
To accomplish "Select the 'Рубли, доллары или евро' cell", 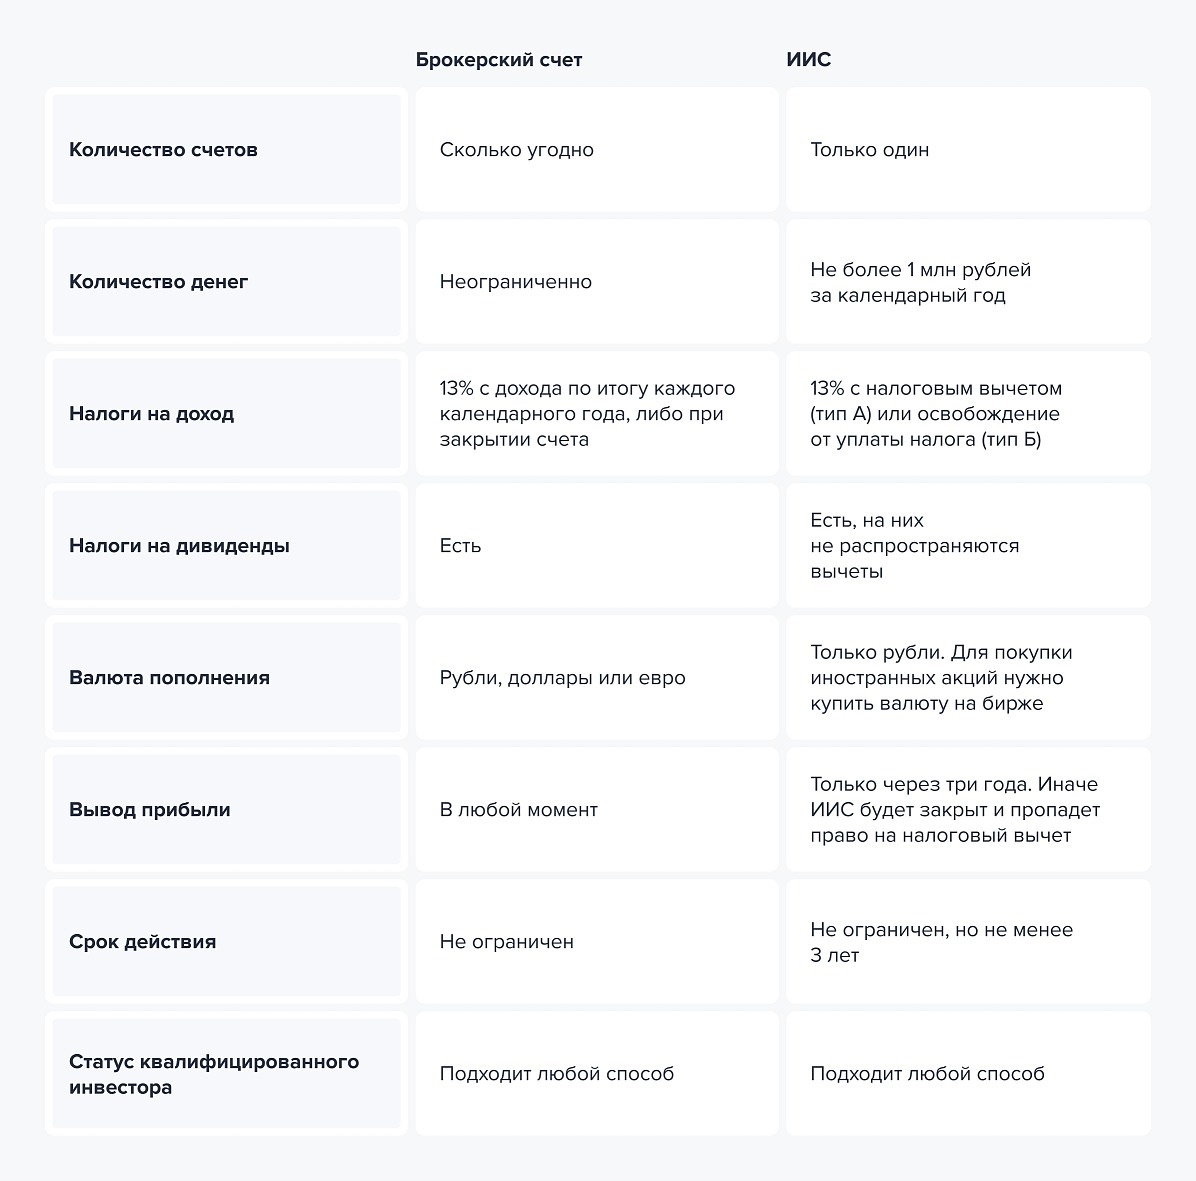I will 596,677.
